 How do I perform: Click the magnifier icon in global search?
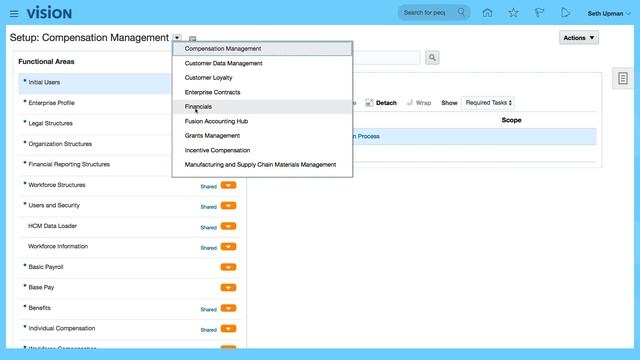461,12
